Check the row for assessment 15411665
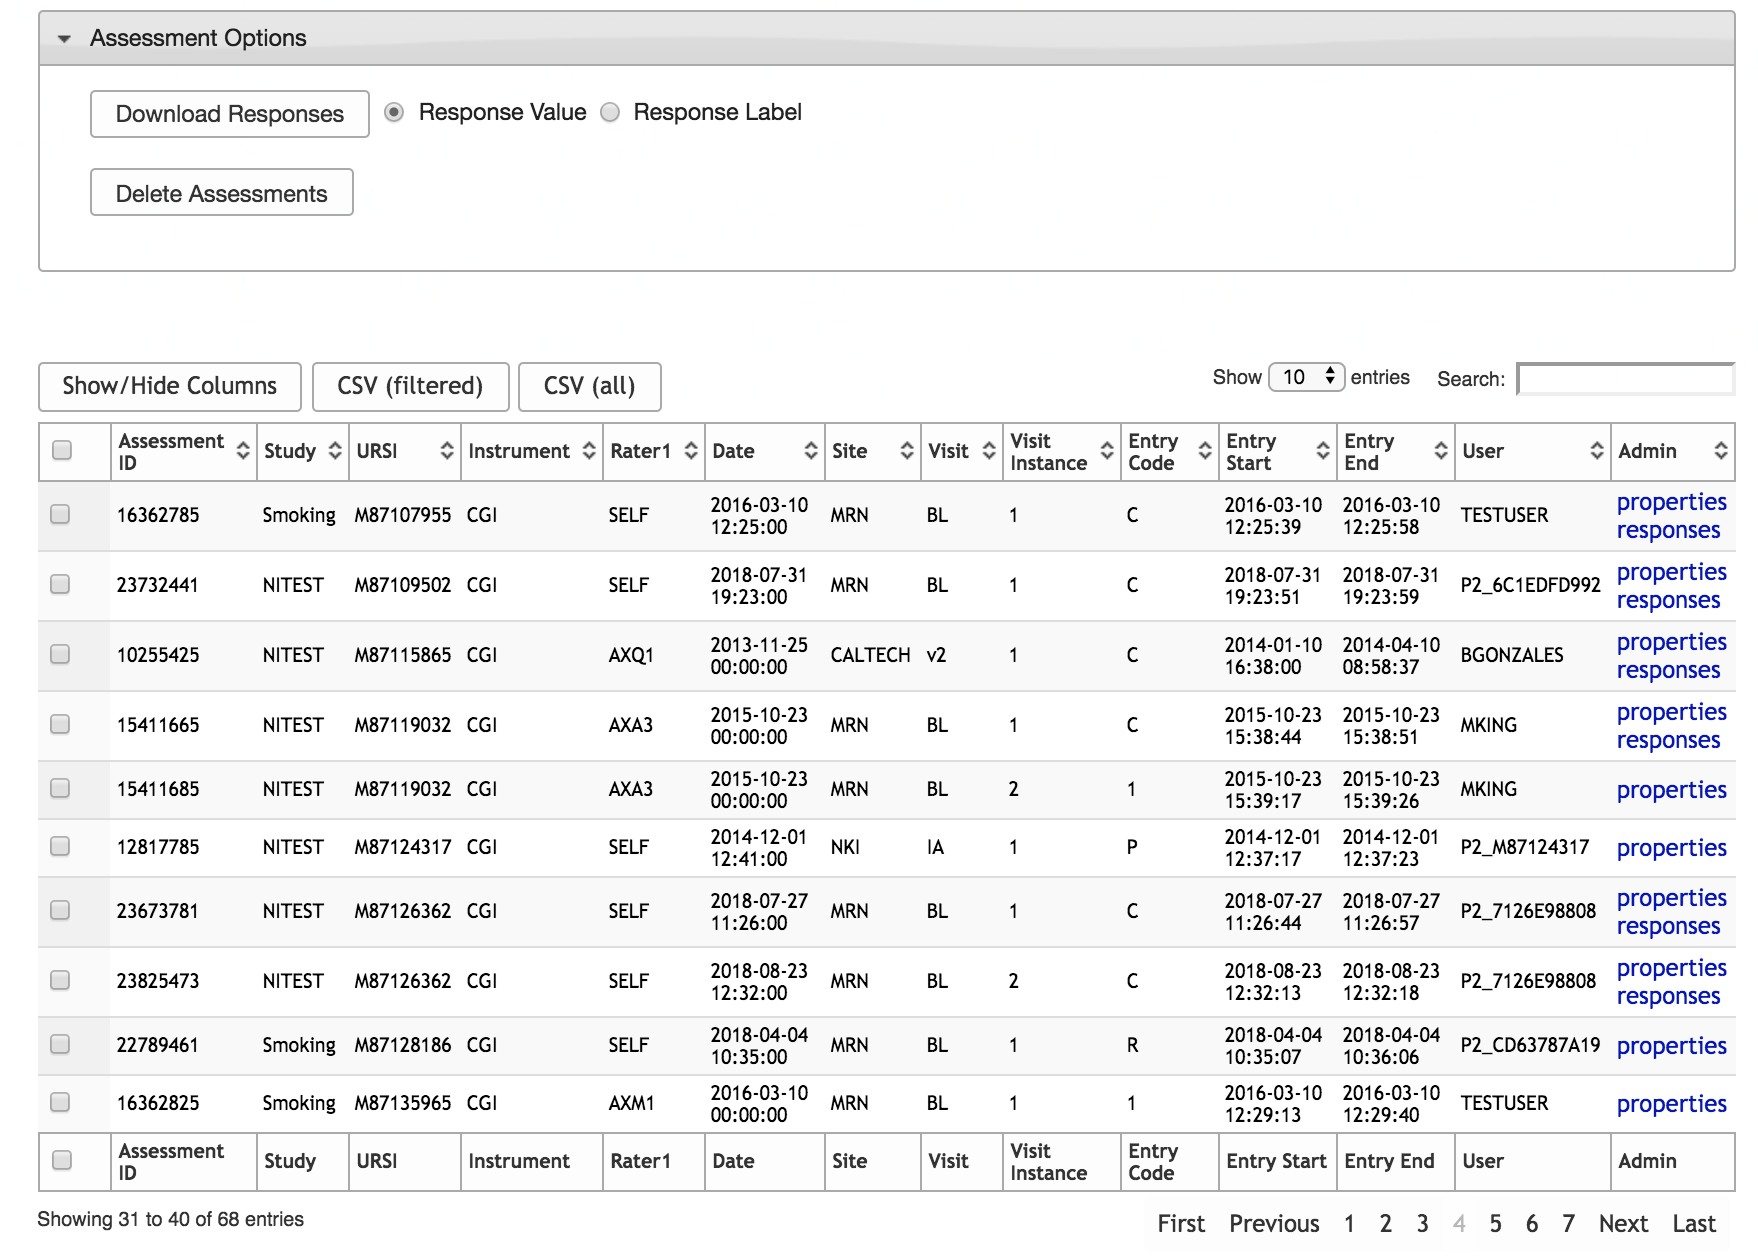1758x1260 pixels. pos(60,724)
